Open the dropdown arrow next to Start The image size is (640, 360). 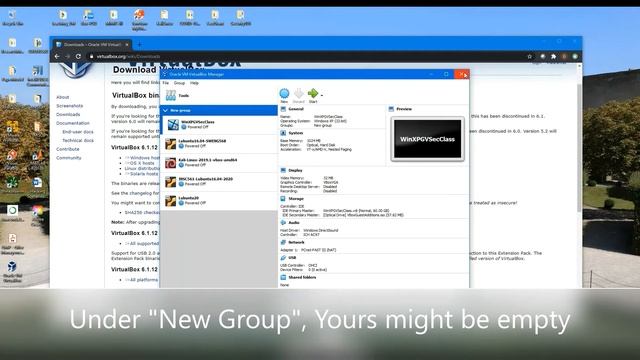(322, 95)
